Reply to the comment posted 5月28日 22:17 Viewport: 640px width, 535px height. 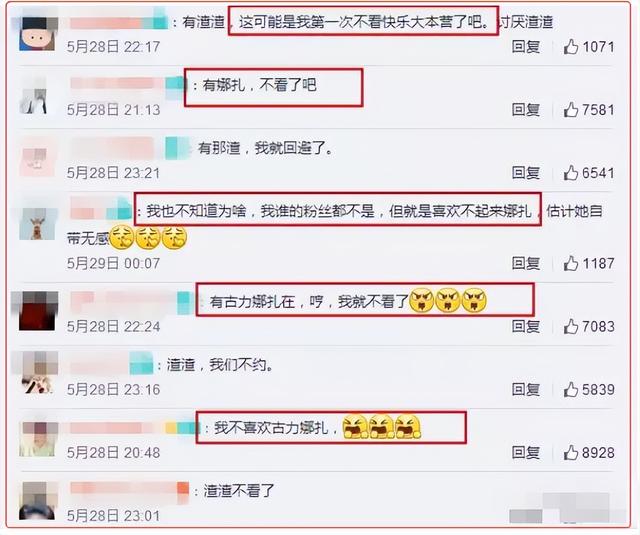[526, 47]
